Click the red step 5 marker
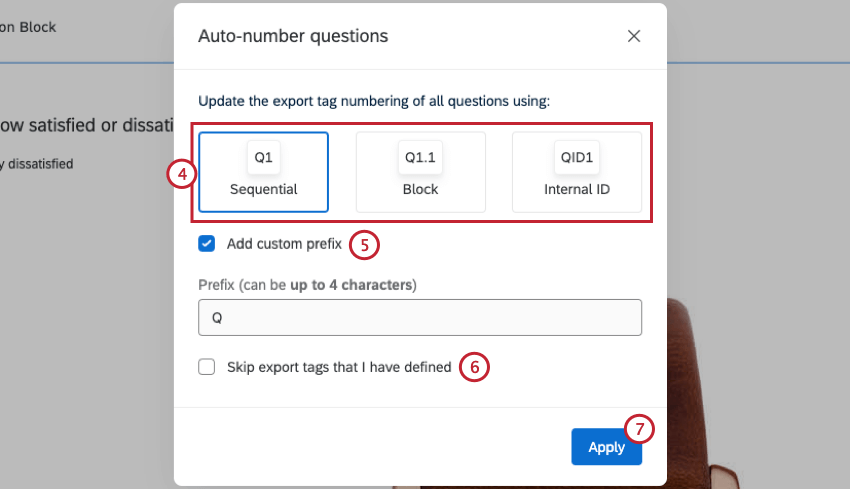The image size is (850, 489). (x=364, y=243)
